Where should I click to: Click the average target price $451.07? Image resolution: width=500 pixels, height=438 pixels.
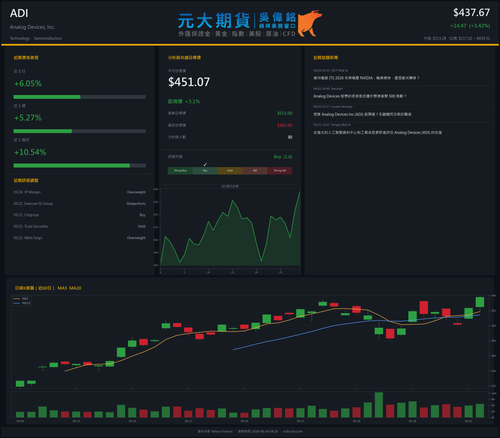pos(189,82)
